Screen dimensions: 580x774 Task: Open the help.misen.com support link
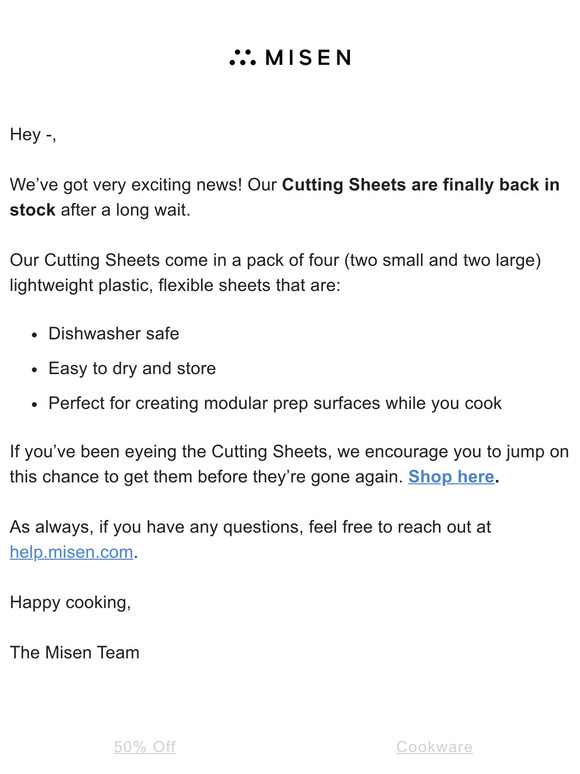tap(72, 552)
